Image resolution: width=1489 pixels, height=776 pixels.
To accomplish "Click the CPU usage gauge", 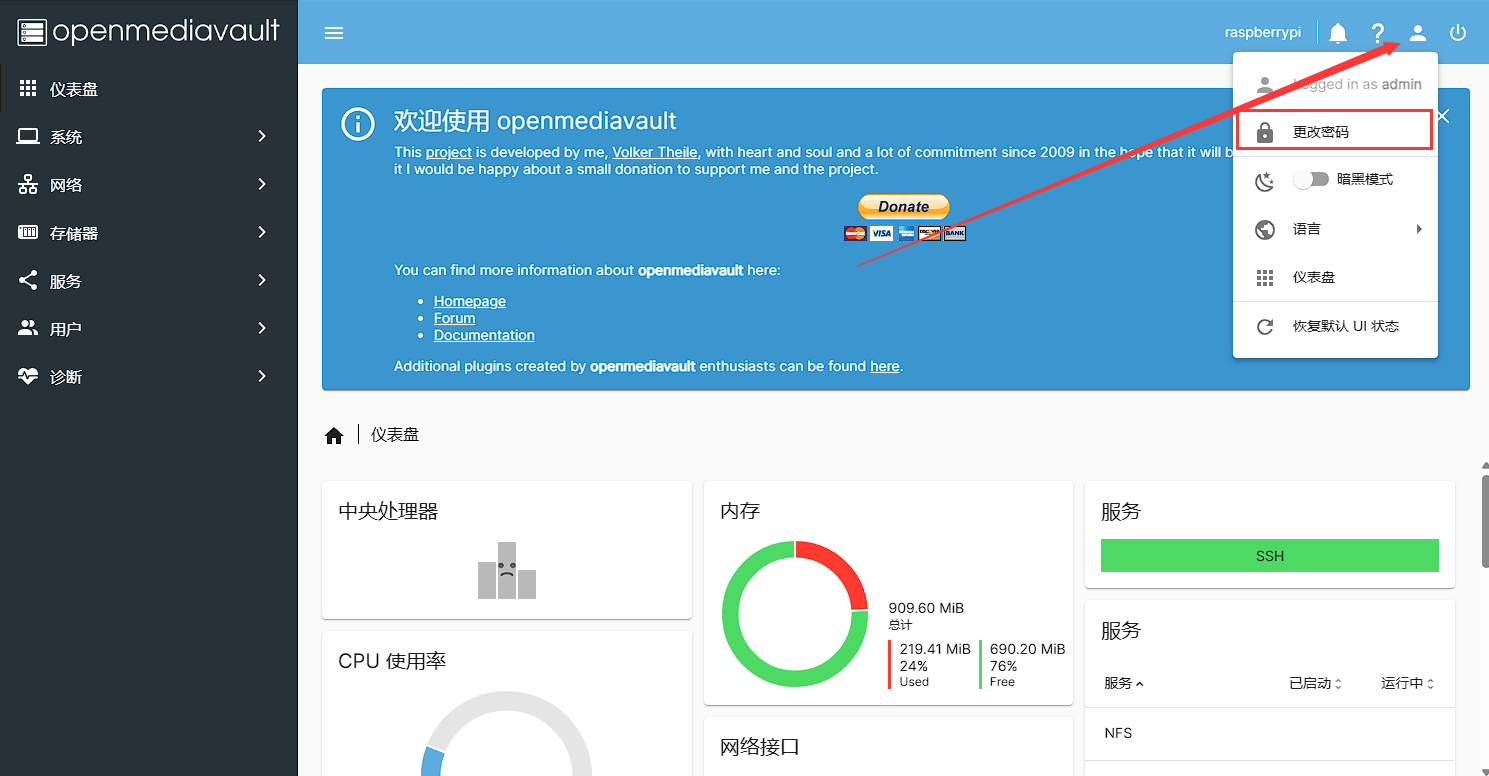I will click(x=505, y=735).
